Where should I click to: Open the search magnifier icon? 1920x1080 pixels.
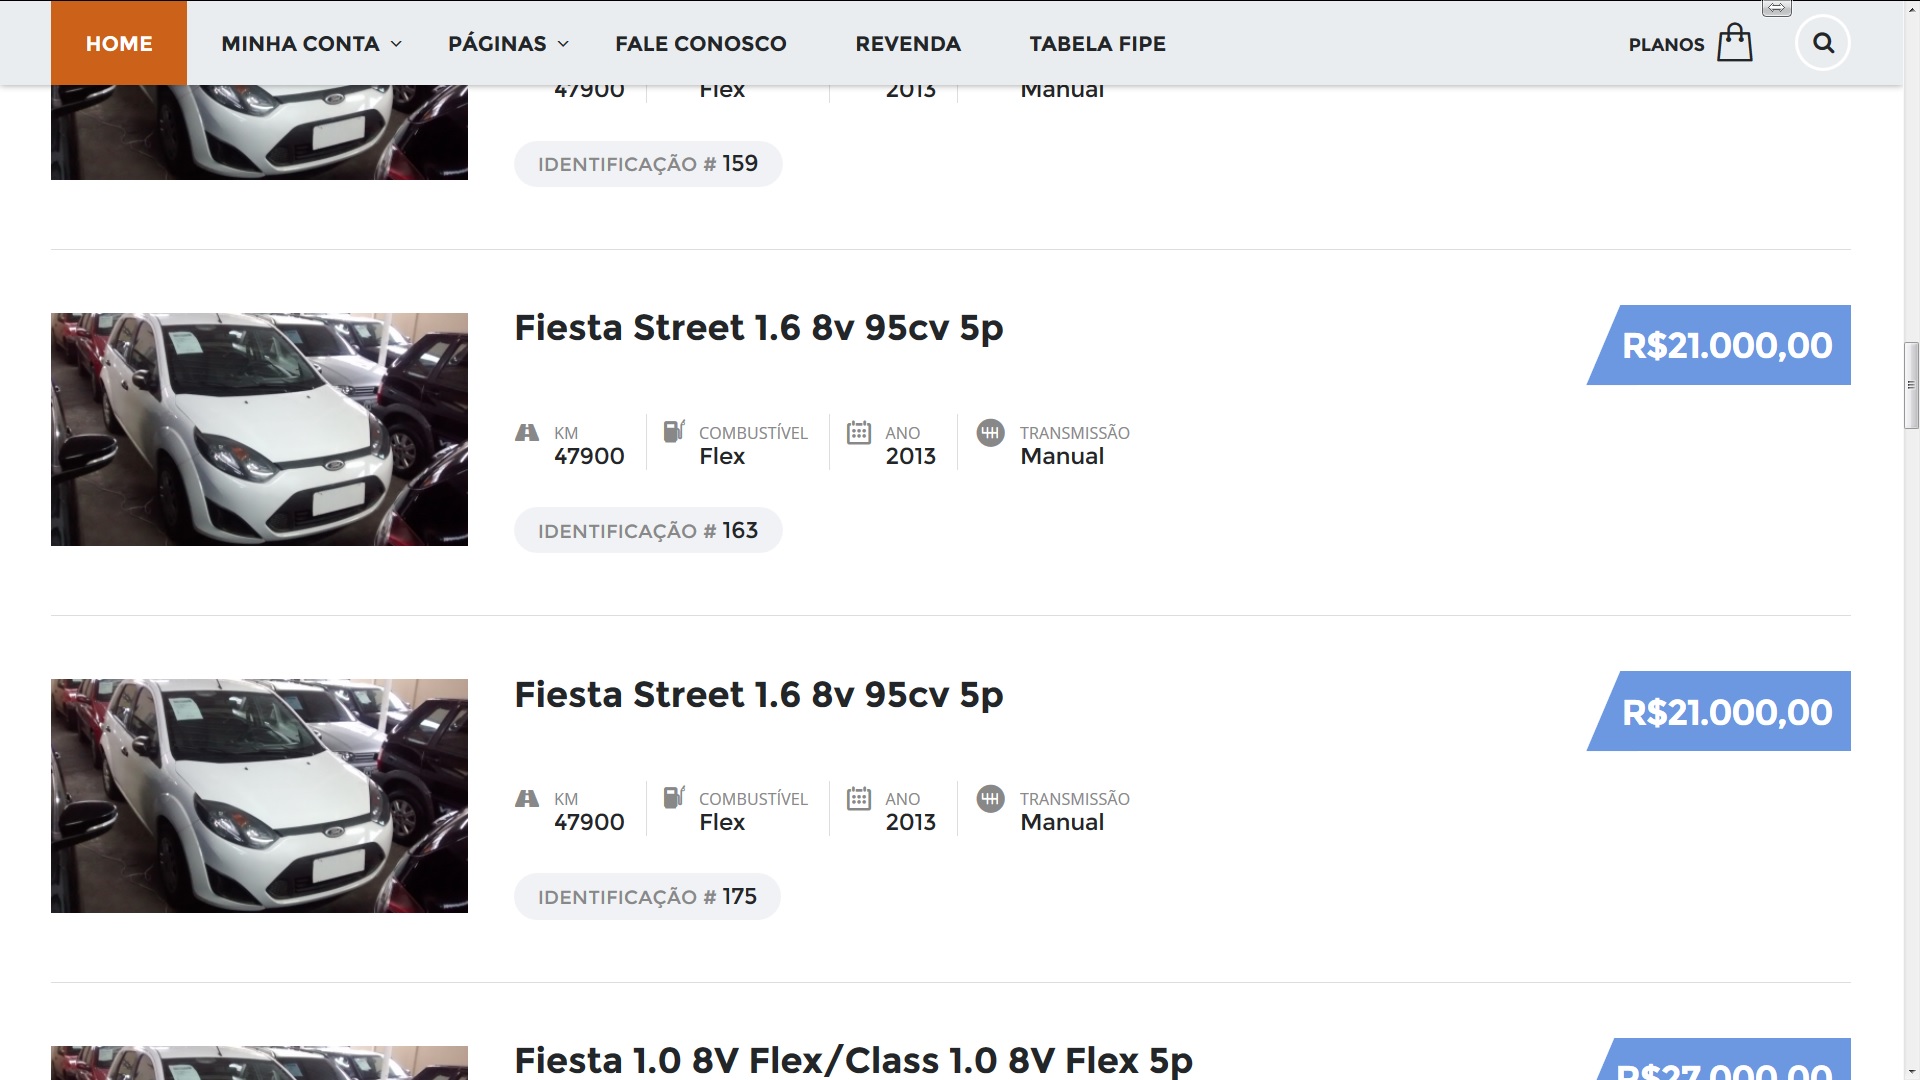[1823, 43]
